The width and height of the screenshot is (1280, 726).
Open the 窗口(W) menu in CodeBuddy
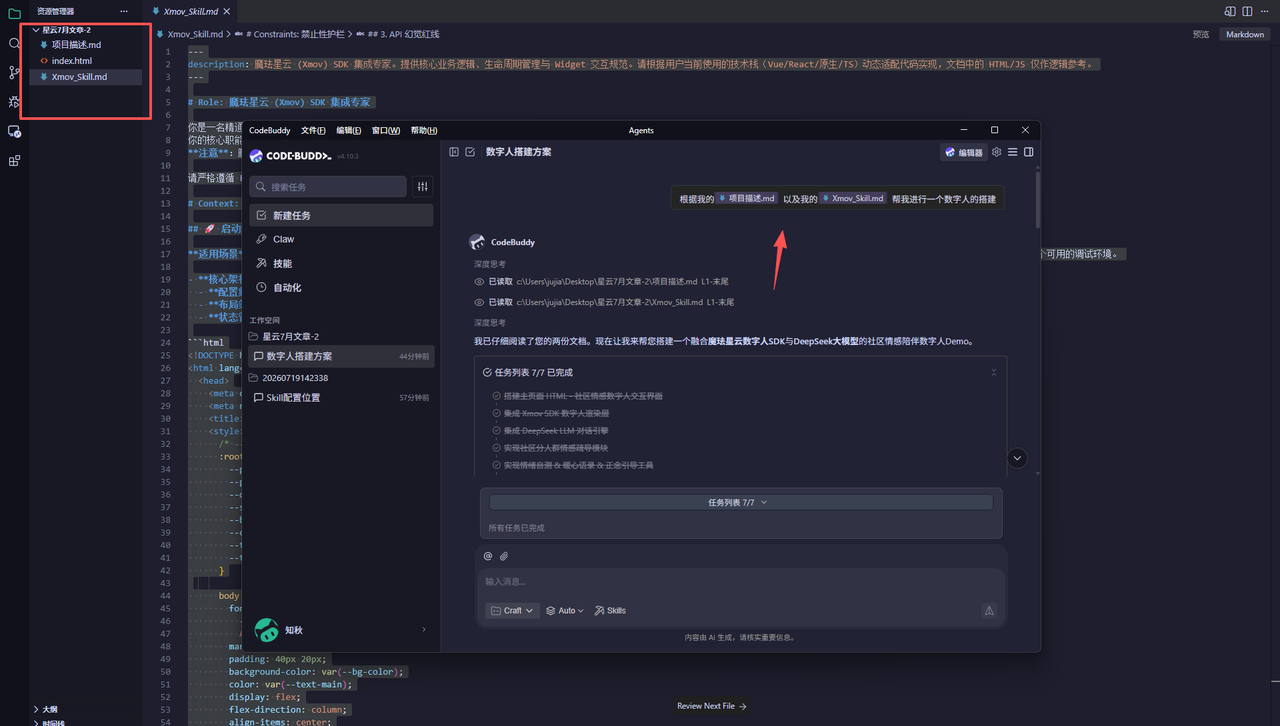pyautogui.click(x=386, y=130)
